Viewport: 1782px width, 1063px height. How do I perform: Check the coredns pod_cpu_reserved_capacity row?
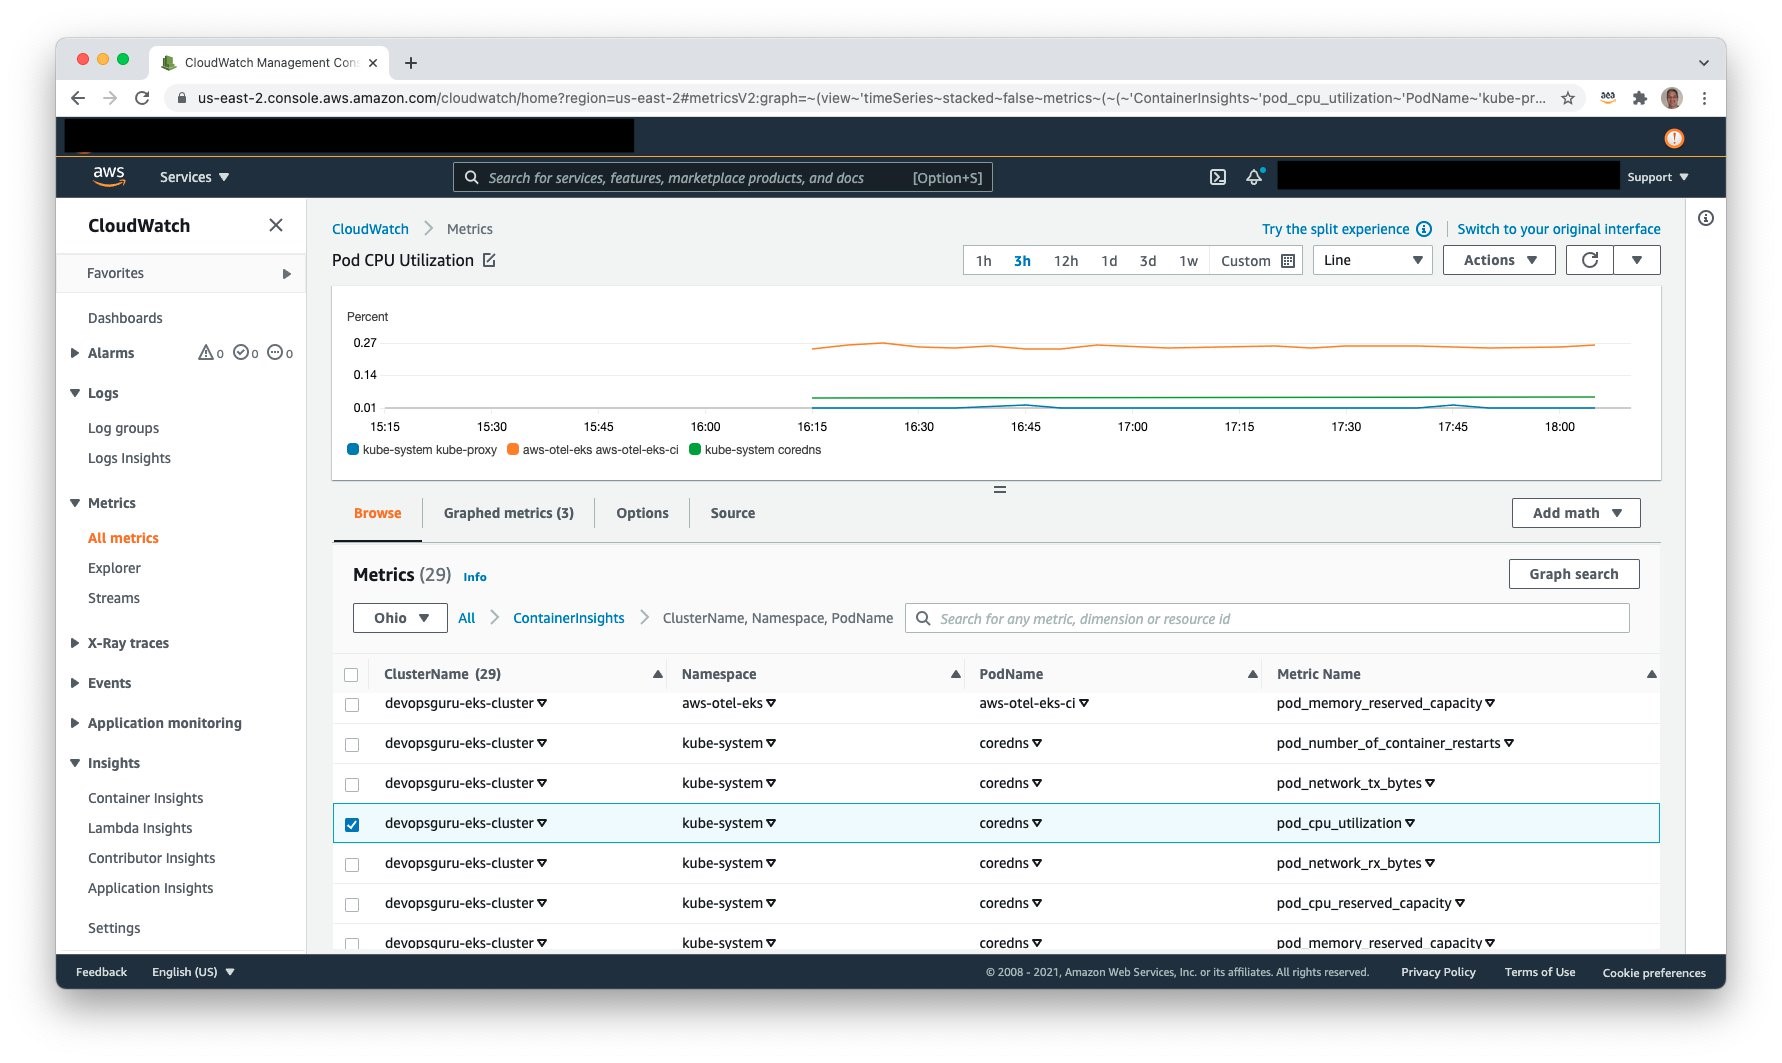[x=352, y=905]
